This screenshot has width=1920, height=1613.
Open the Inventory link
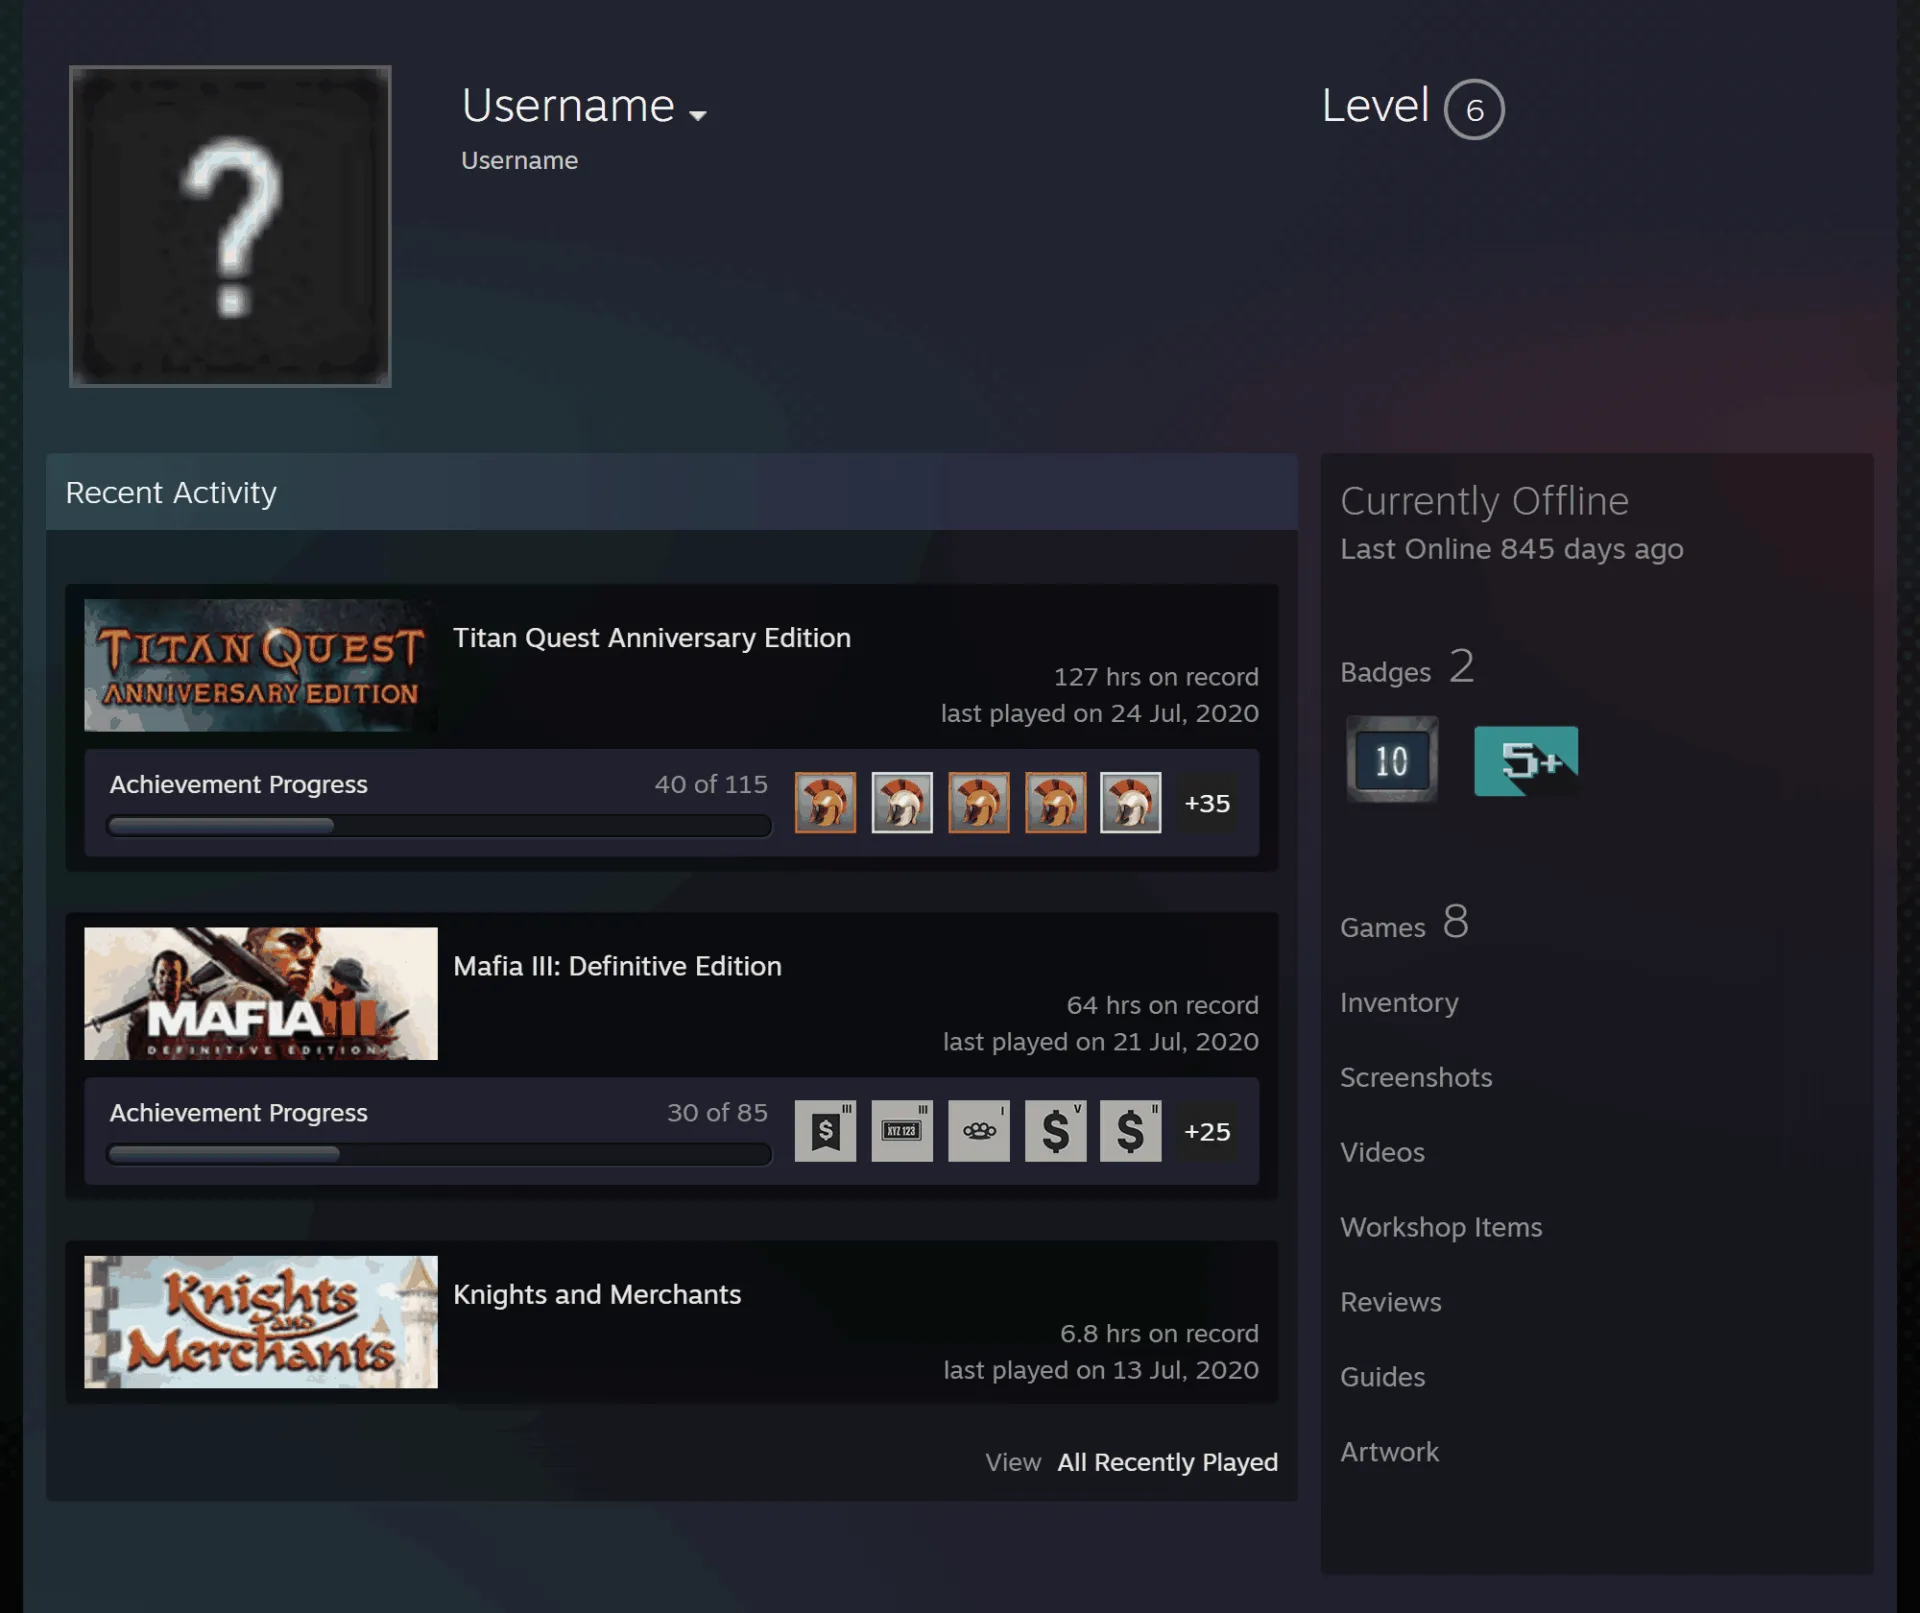(x=1399, y=1002)
